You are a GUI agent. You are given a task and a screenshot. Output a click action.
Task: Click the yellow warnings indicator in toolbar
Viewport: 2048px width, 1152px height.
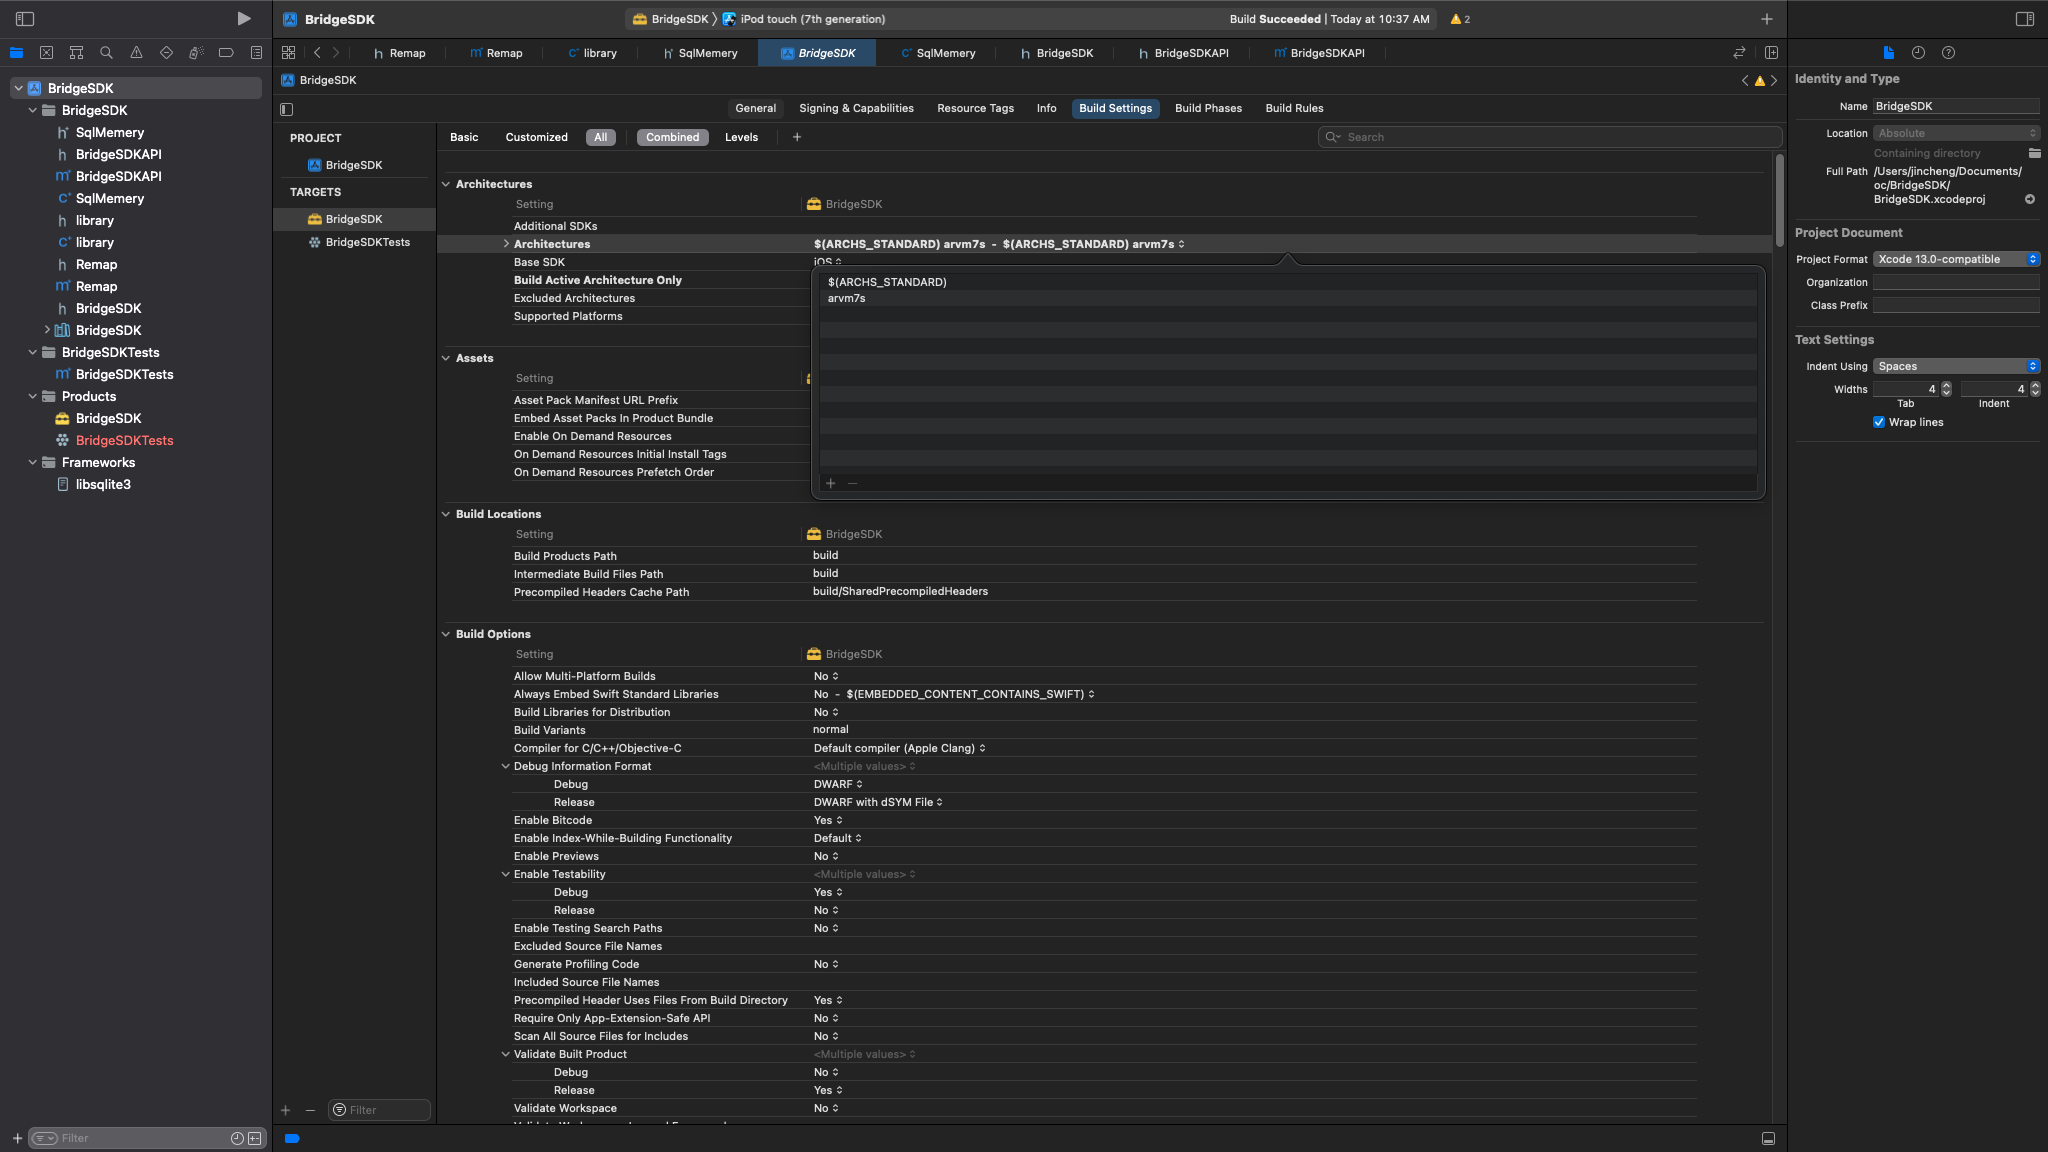[x=1460, y=19]
